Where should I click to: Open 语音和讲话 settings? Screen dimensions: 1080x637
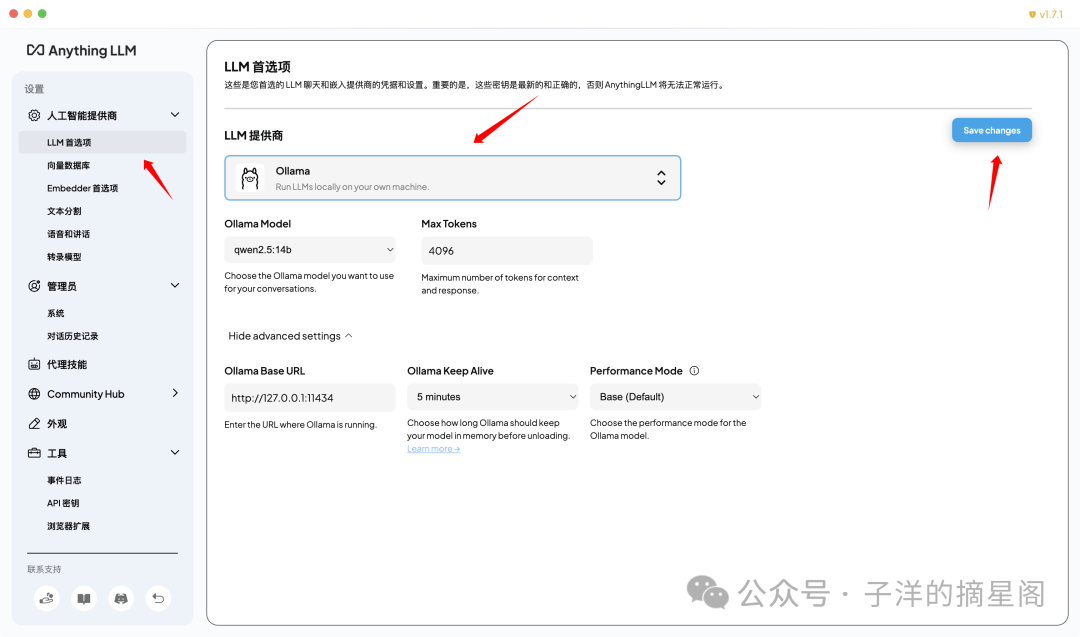click(68, 234)
